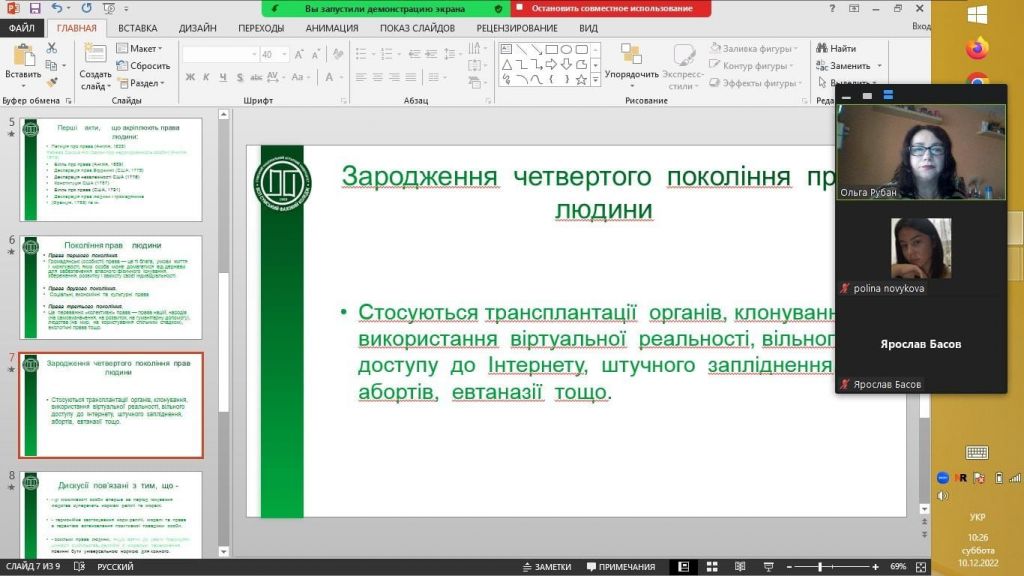The height and width of the screenshot is (576, 1024).
Task: Open the Раздел section dropdown
Action: (x=143, y=84)
